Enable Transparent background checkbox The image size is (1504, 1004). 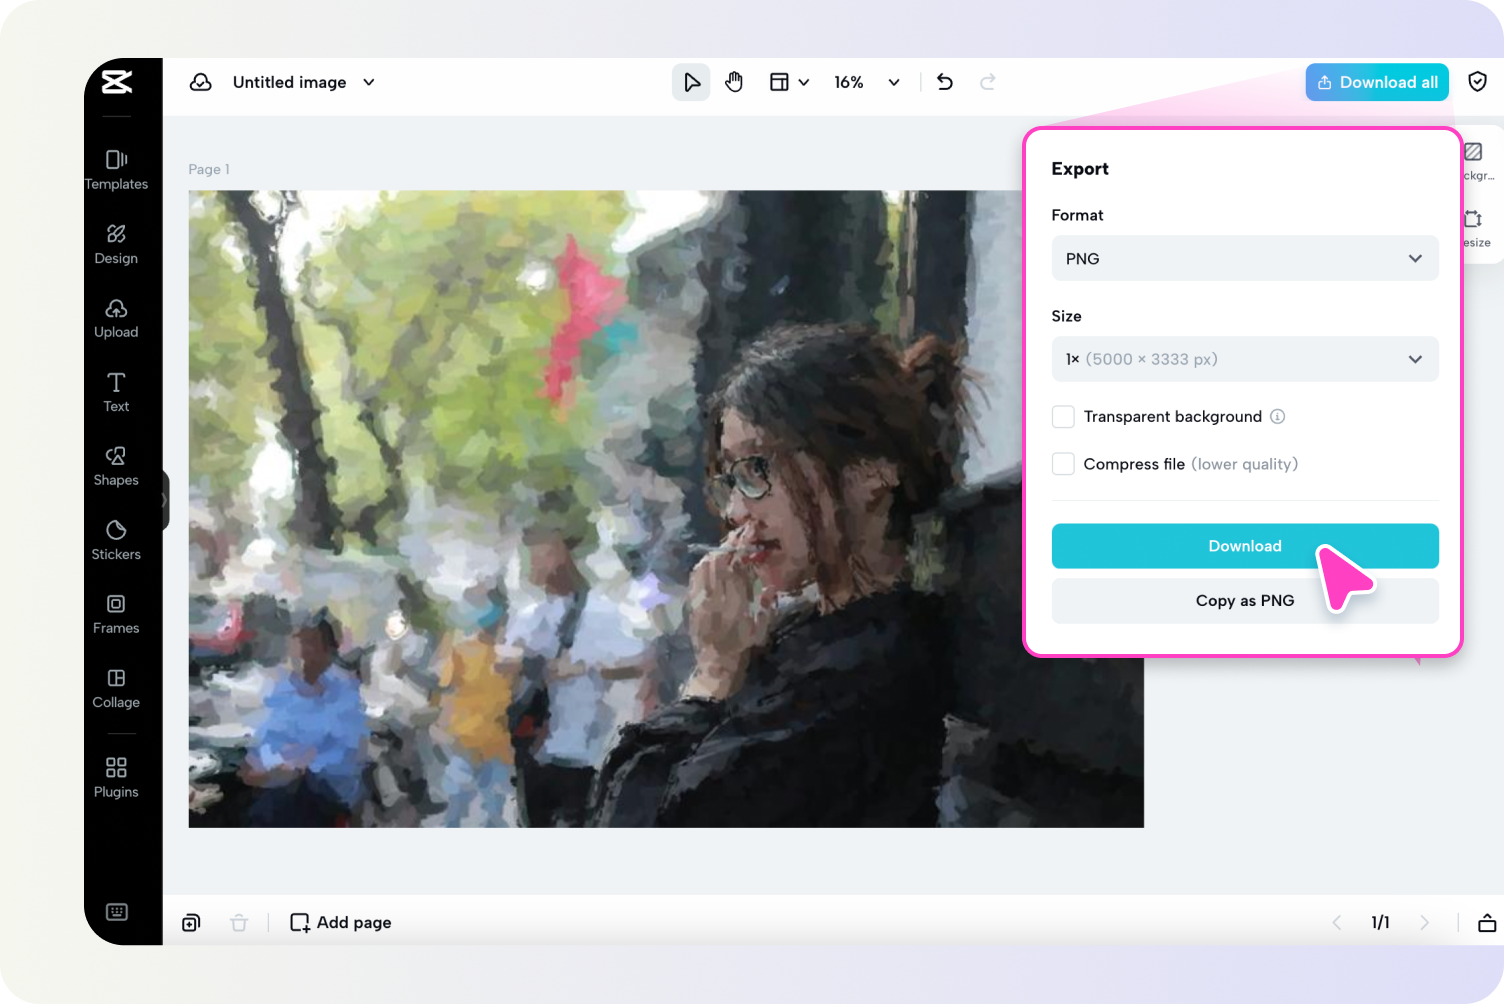1063,416
